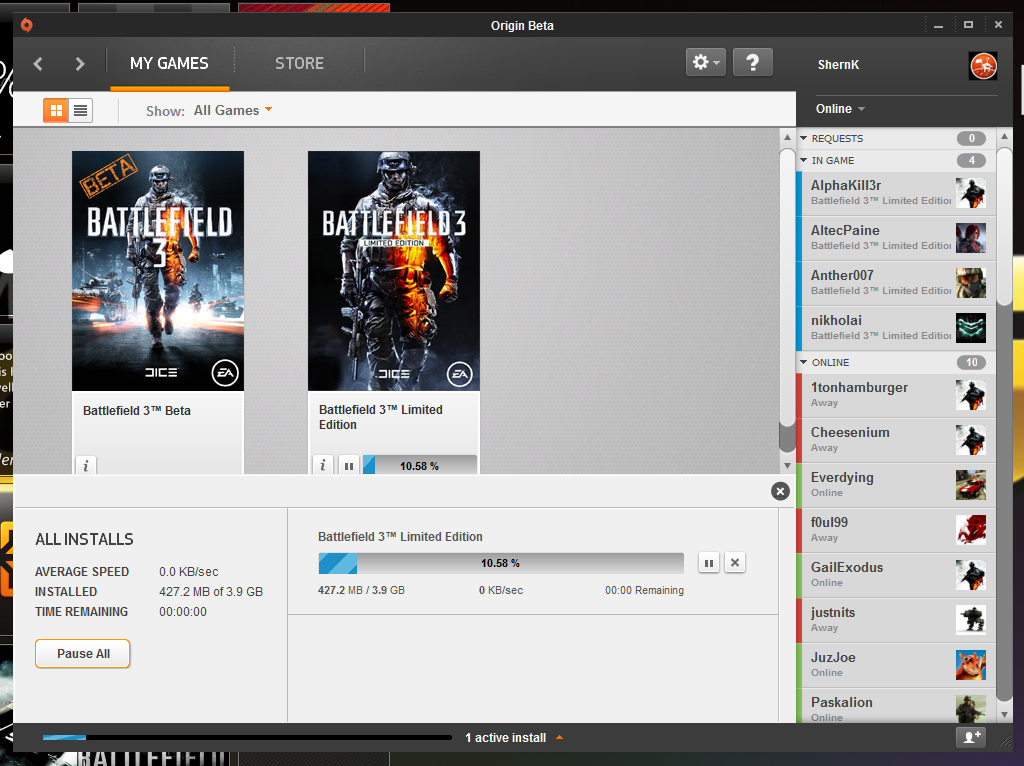Image resolution: width=1024 pixels, height=766 pixels.
Task: Switch to list view layout
Action: (x=81, y=110)
